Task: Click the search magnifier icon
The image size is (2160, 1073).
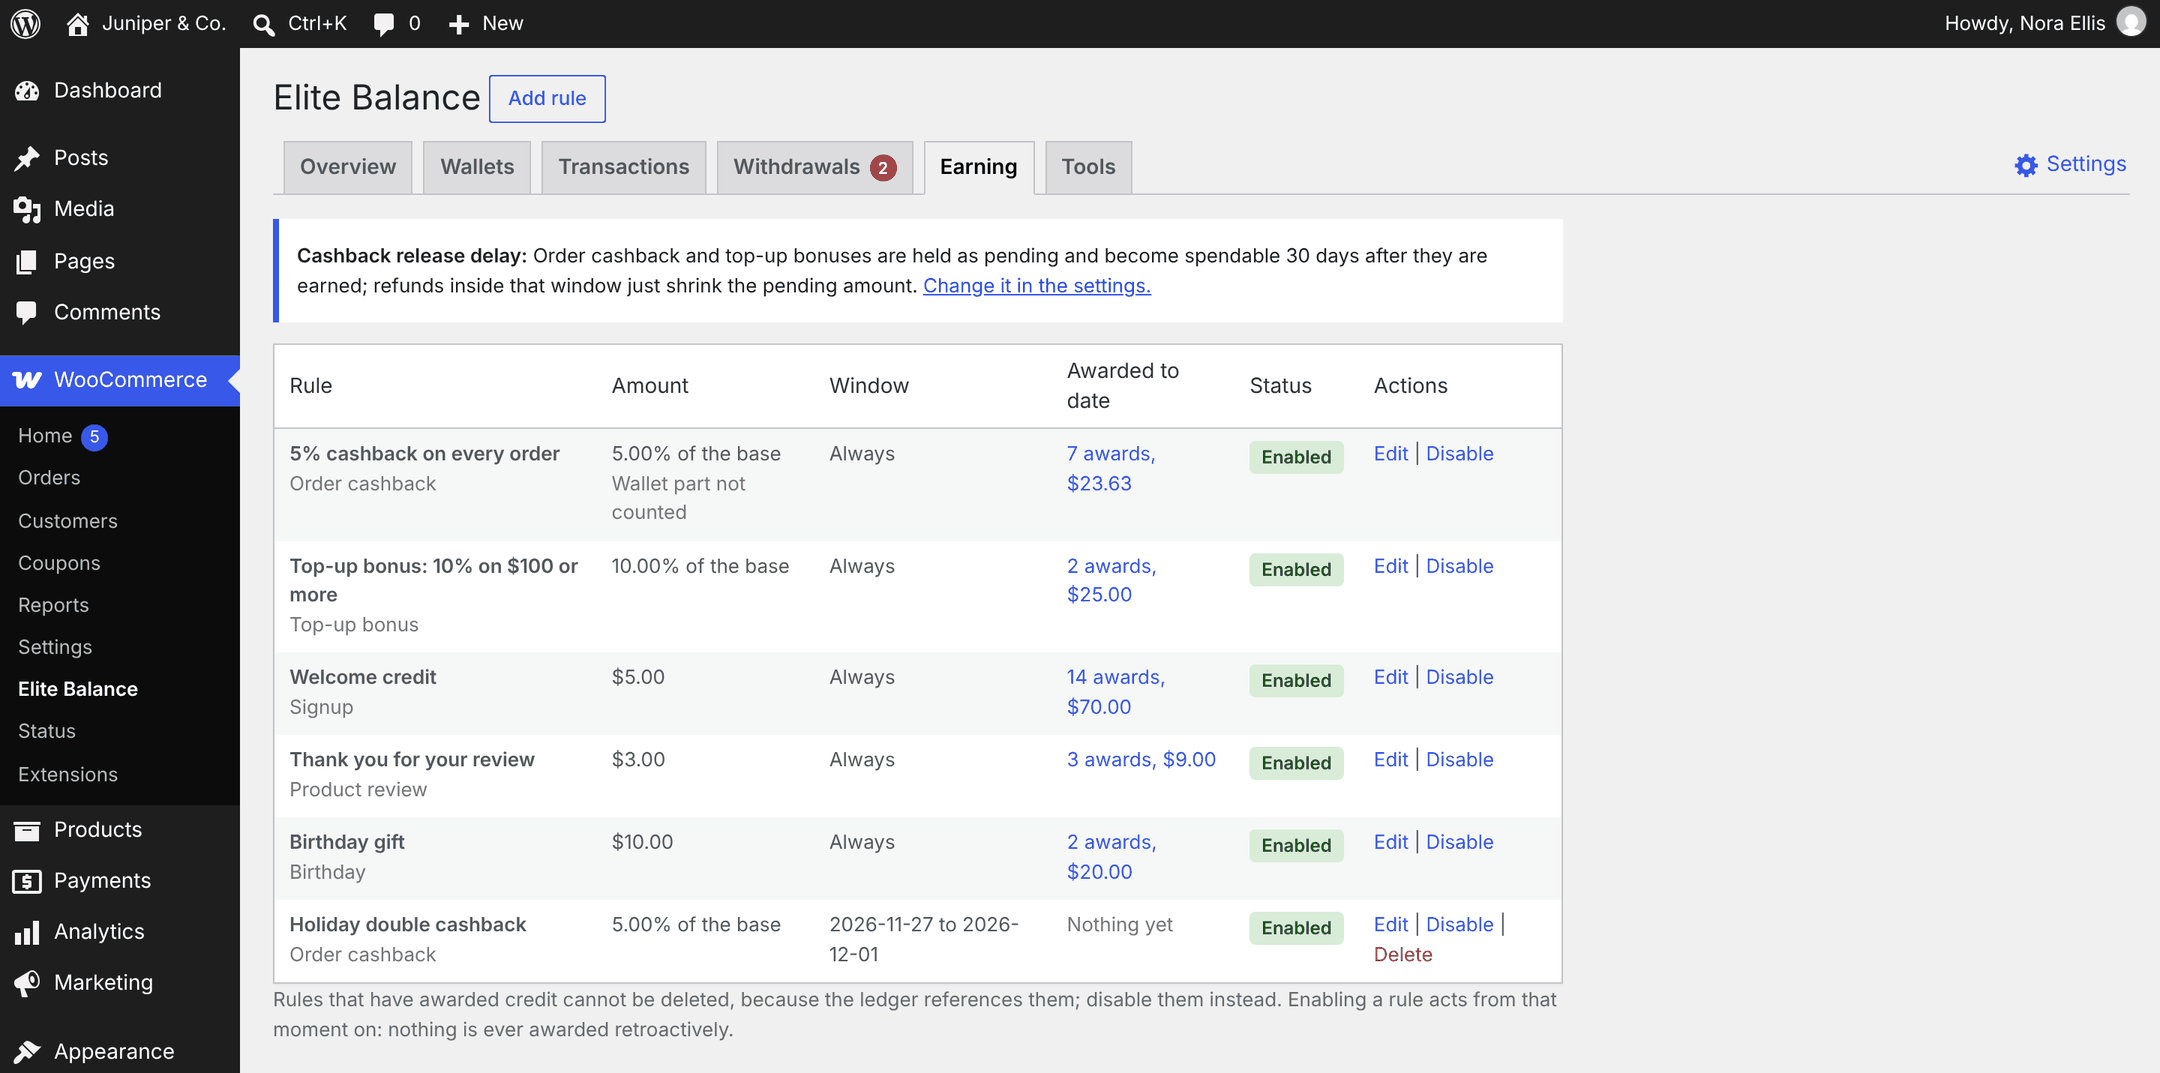Action: click(x=263, y=24)
